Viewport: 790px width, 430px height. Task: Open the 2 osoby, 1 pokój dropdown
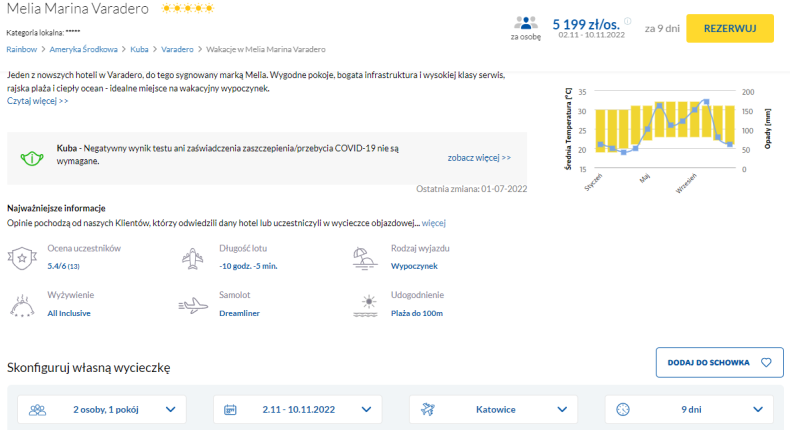(x=102, y=409)
